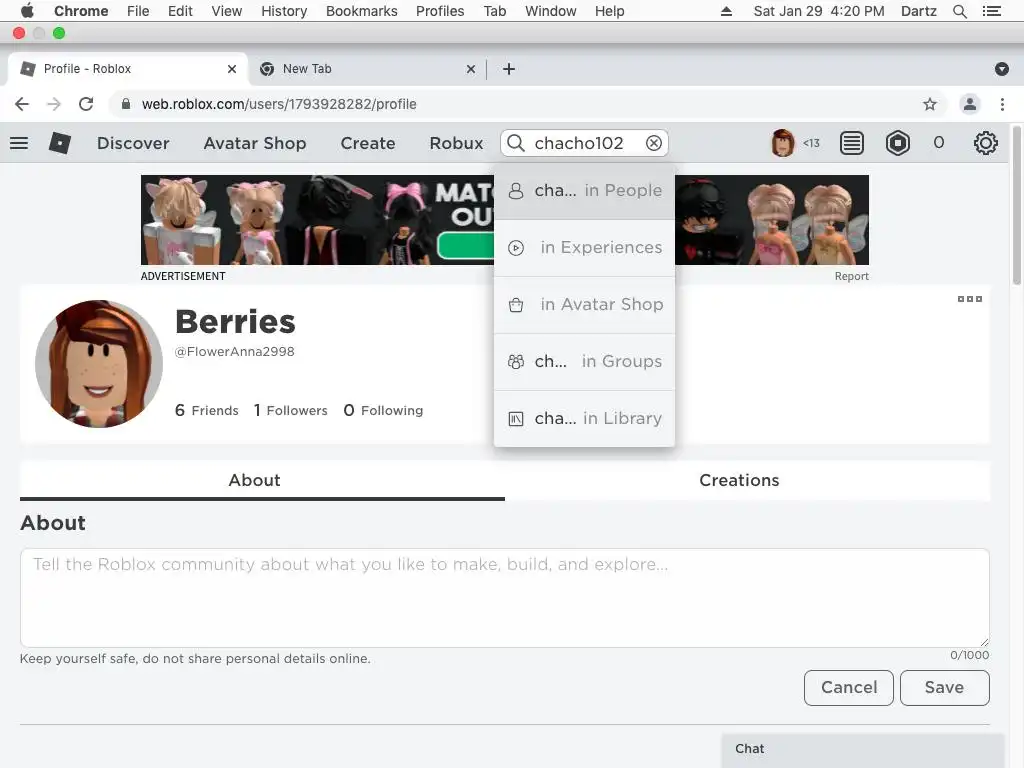Click the page vertical scrollbar

click(1017, 206)
